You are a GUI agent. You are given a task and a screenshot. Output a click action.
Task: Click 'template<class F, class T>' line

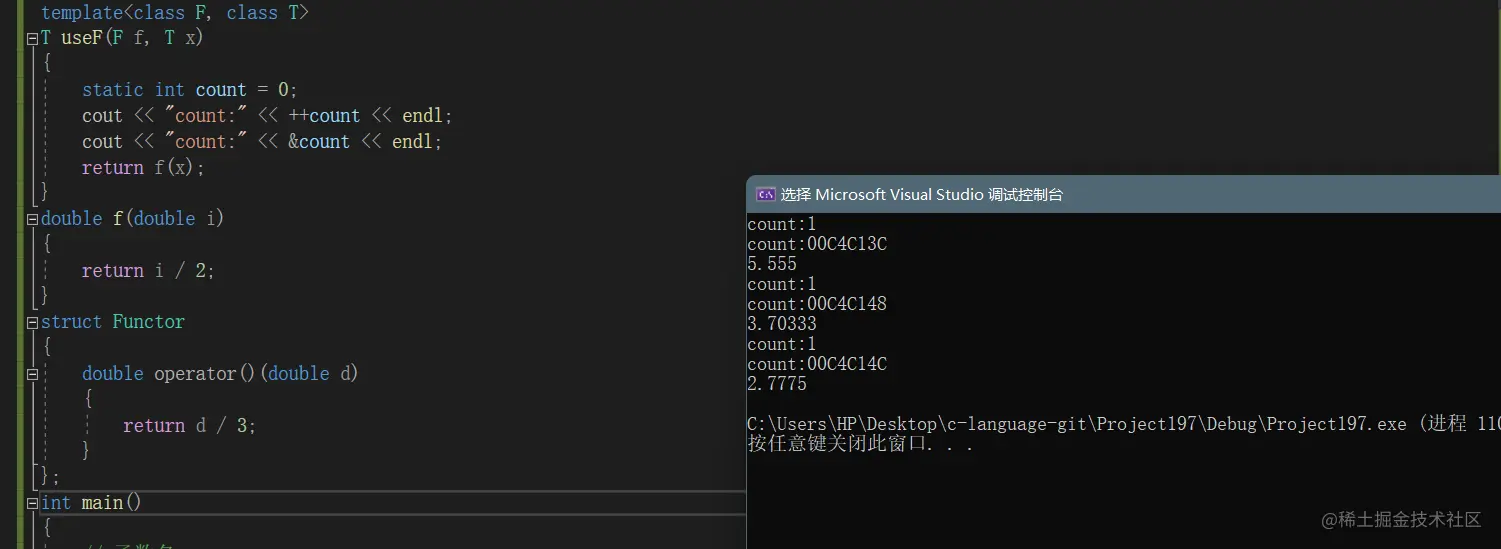tap(175, 13)
